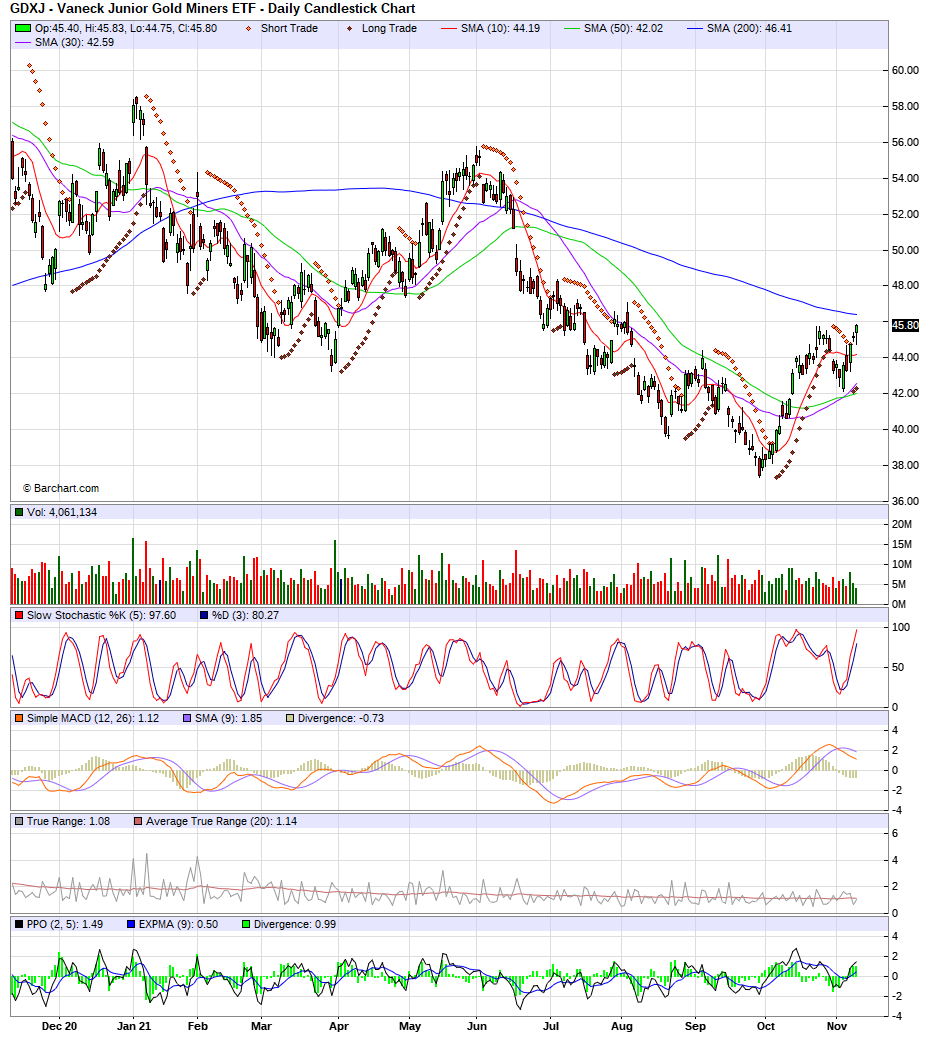Click the 20M volume axis label
The width and height of the screenshot is (930, 1057).
(902, 524)
